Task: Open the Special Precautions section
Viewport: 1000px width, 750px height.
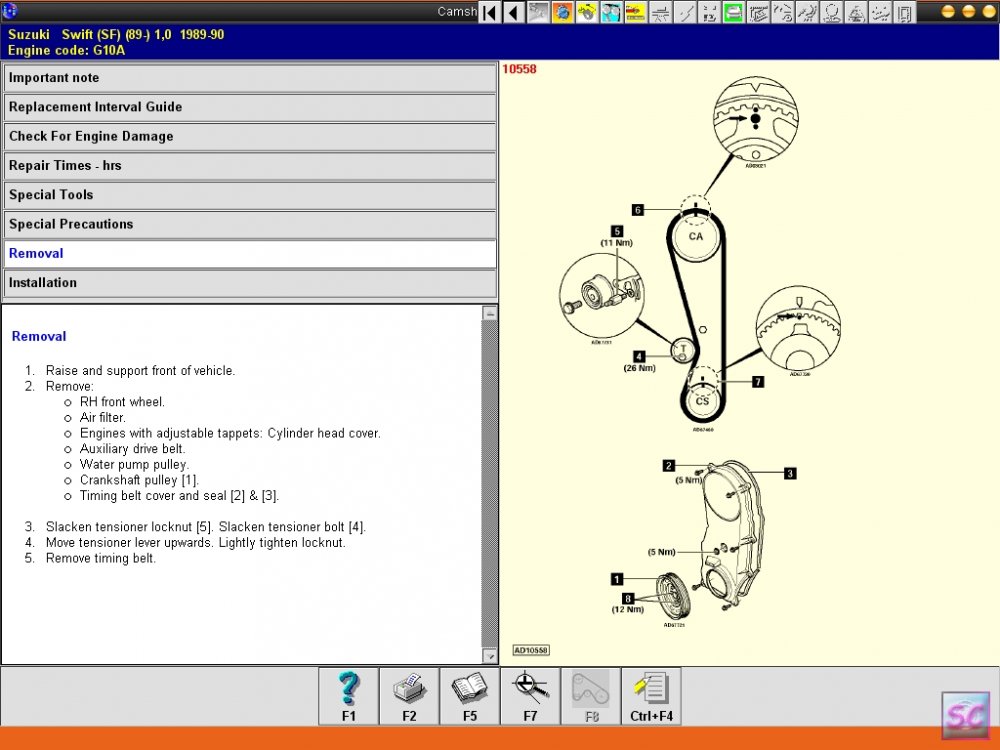Action: (x=250, y=224)
